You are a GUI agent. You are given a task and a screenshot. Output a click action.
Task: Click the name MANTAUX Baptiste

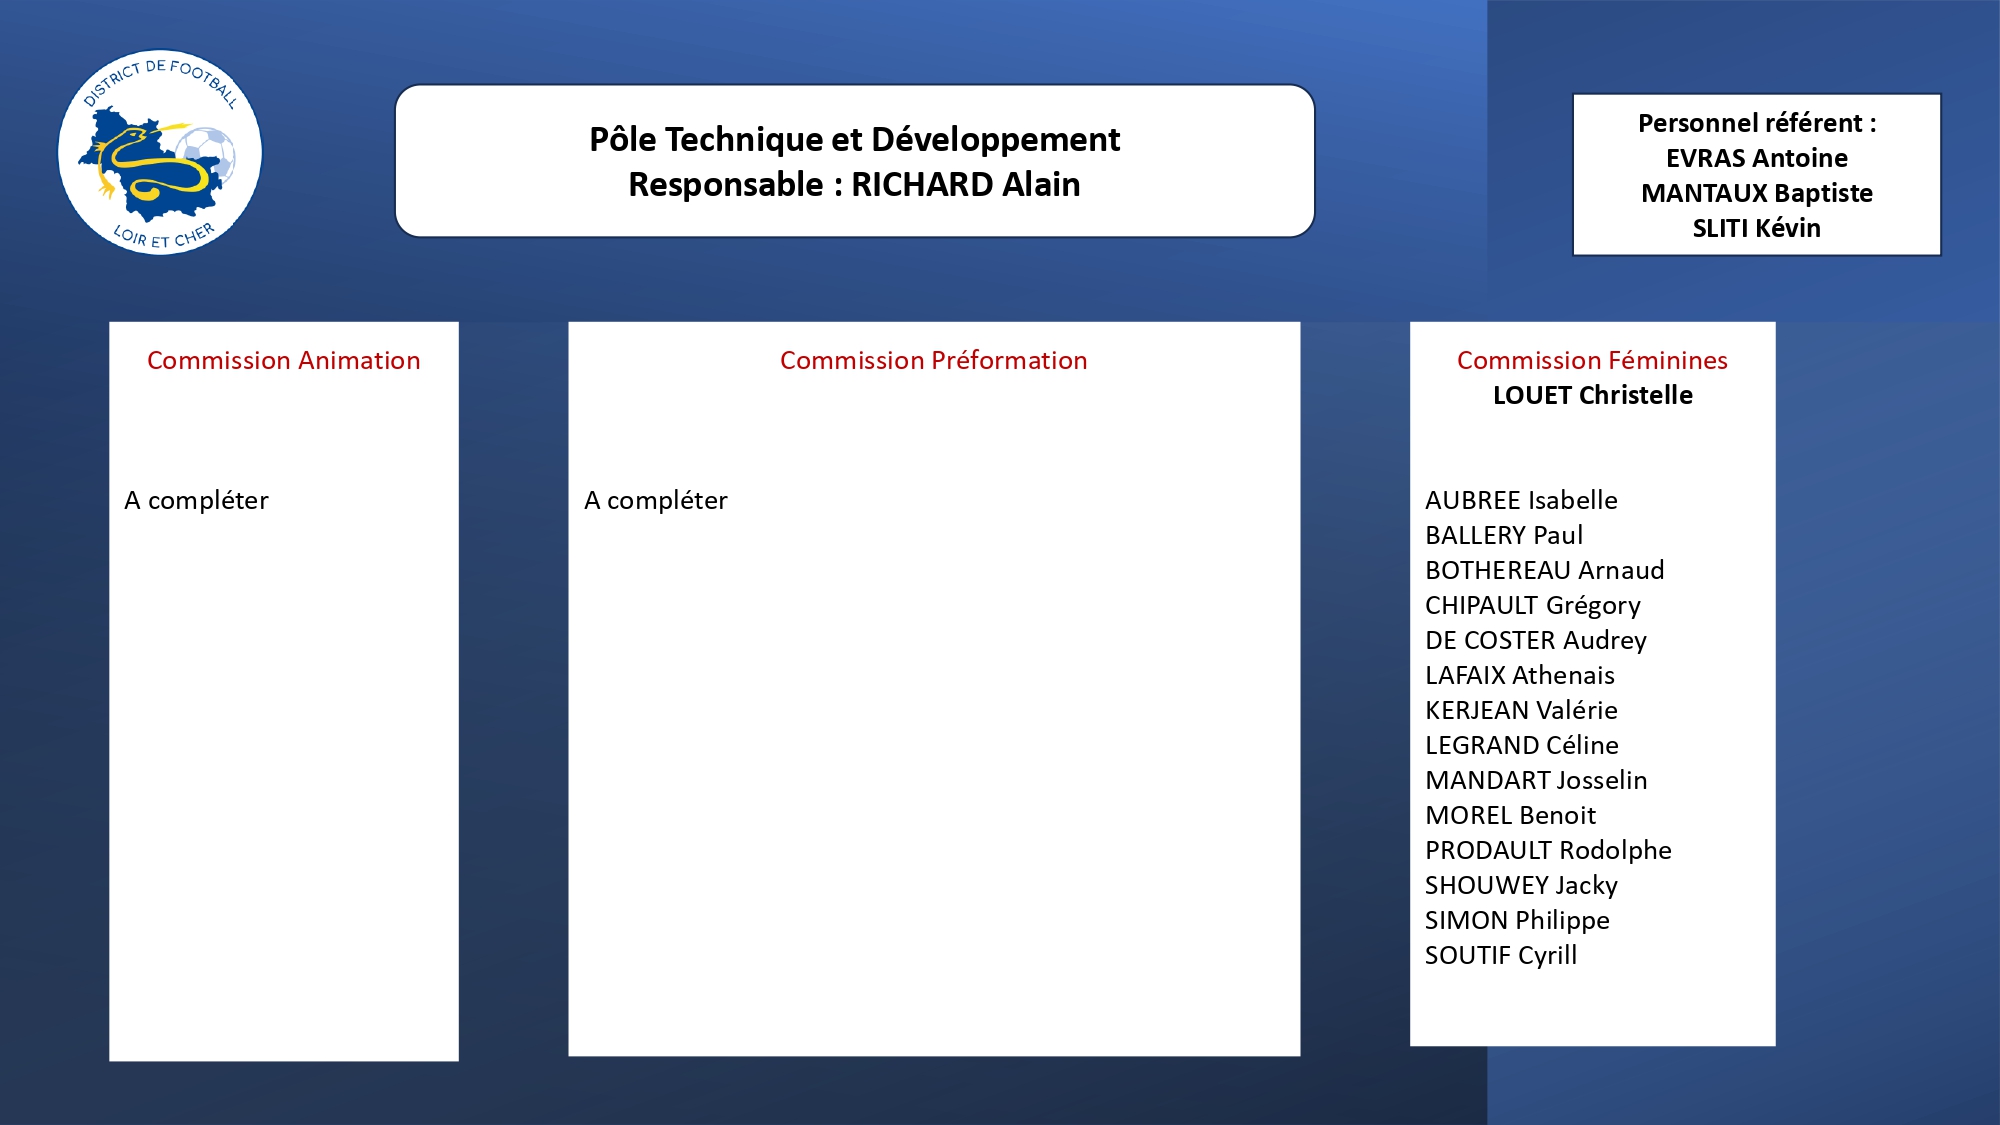tap(1757, 193)
